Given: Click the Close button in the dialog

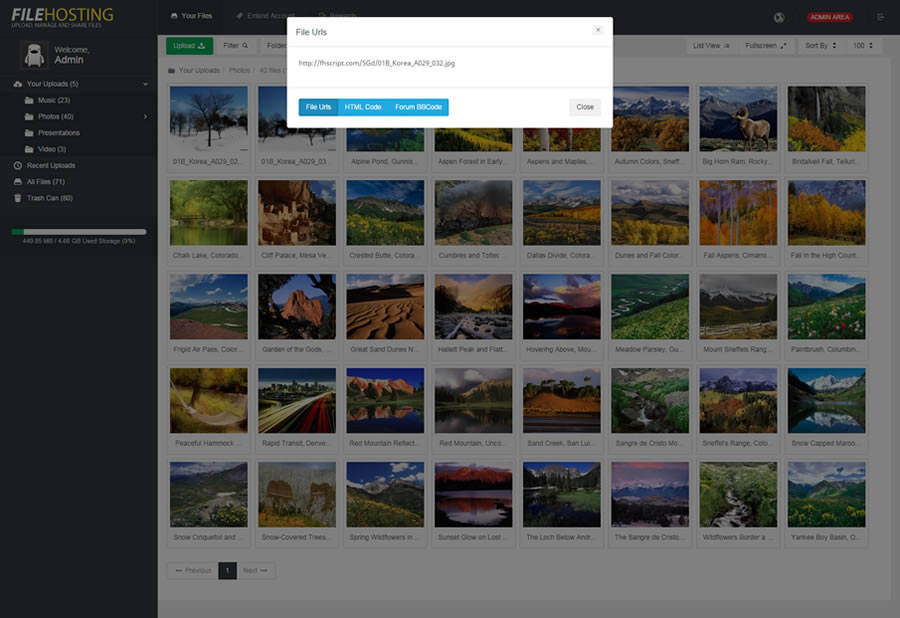Looking at the screenshot, I should [585, 107].
